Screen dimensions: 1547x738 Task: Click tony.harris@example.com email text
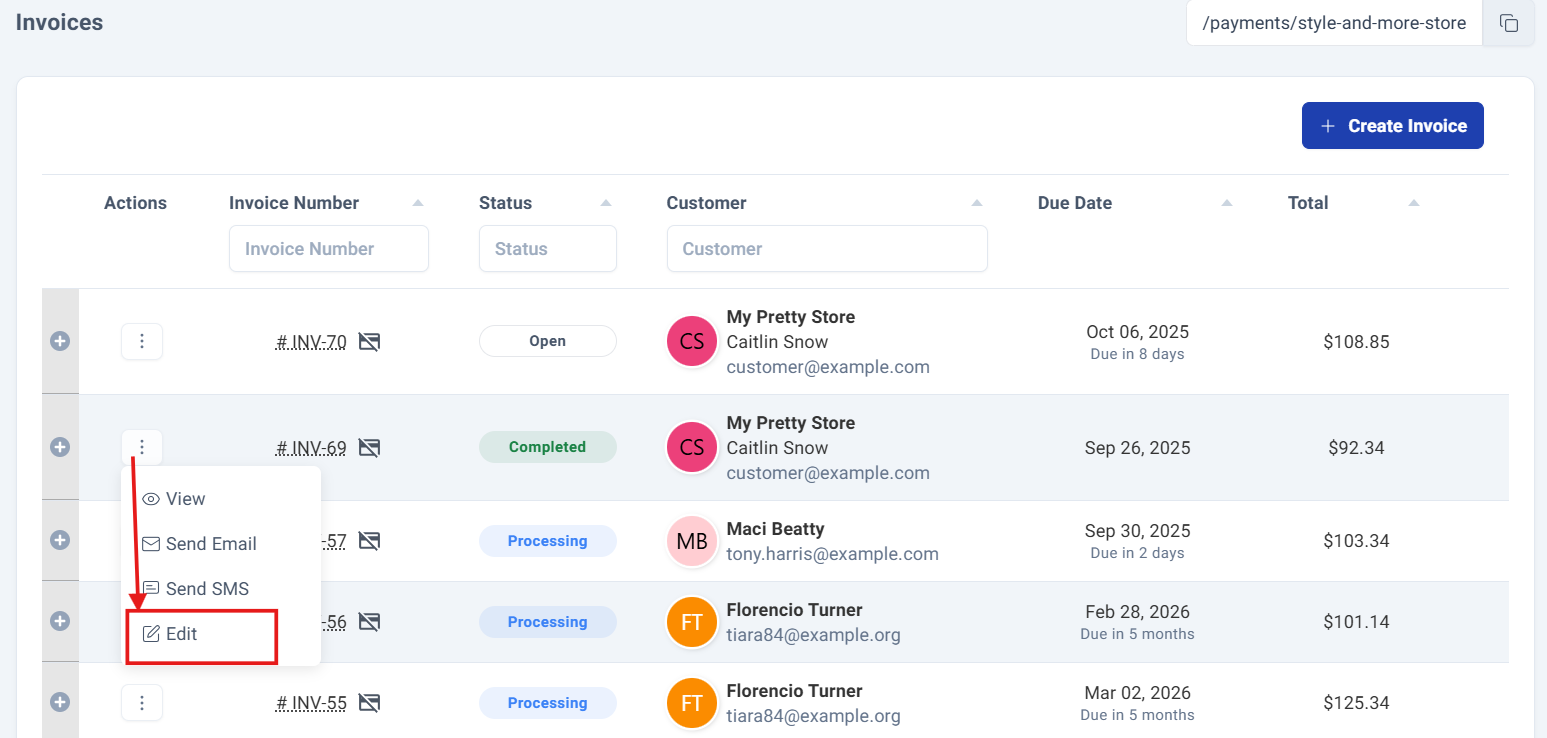pyautogui.click(x=832, y=554)
